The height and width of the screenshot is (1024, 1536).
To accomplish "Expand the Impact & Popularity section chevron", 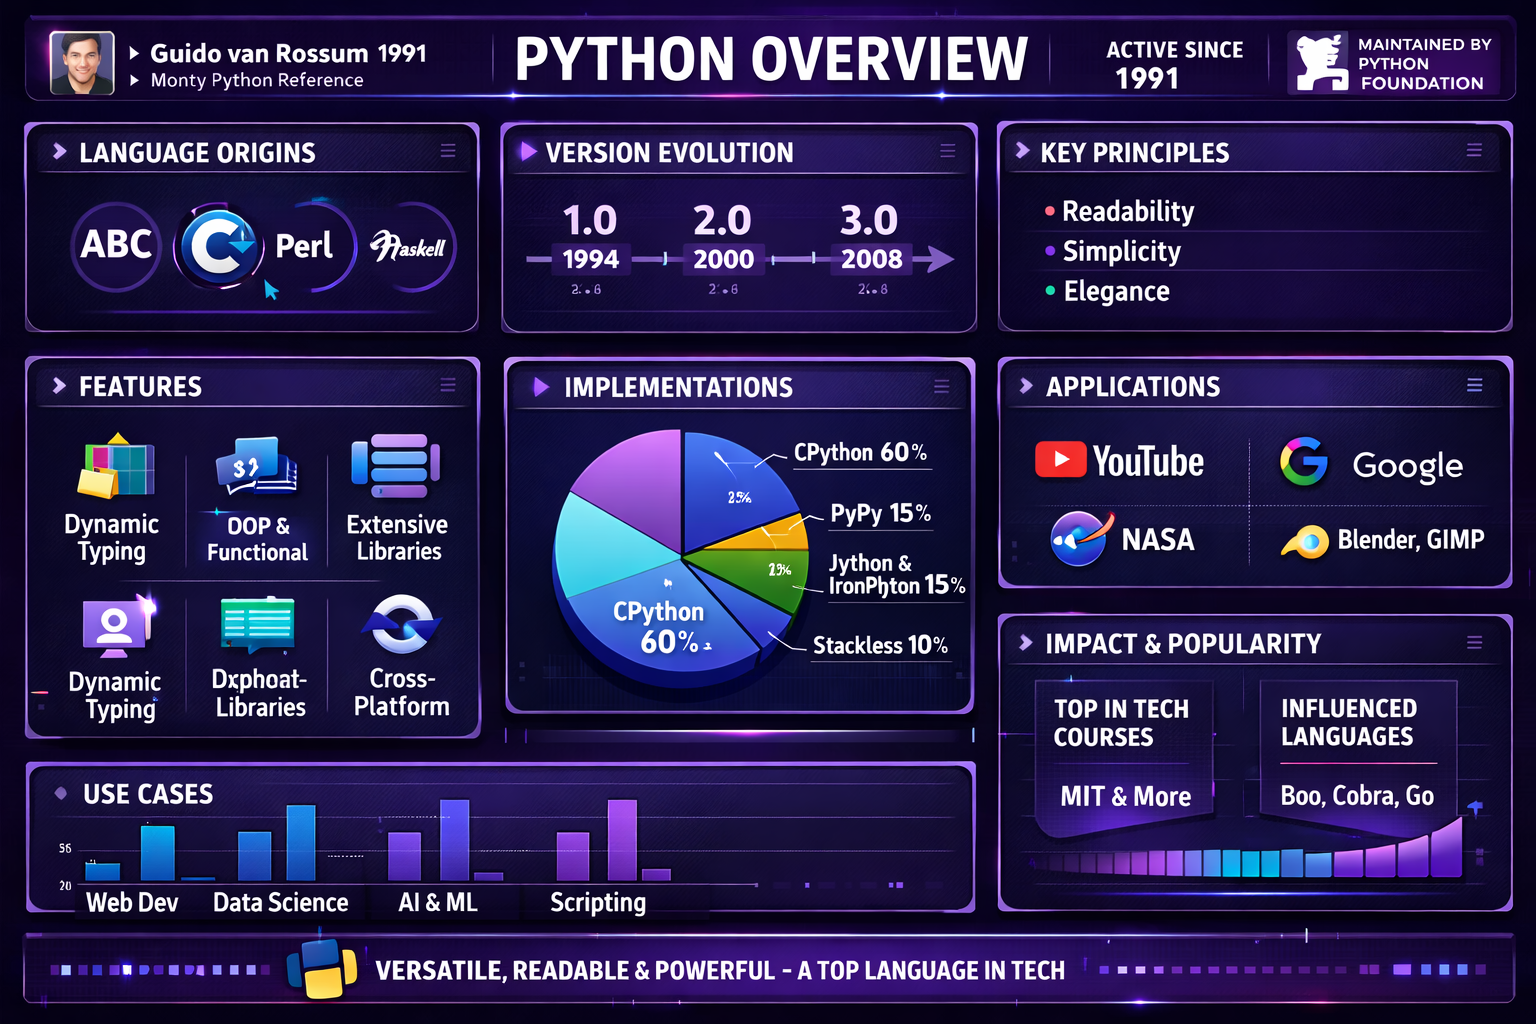I will coord(1026,642).
